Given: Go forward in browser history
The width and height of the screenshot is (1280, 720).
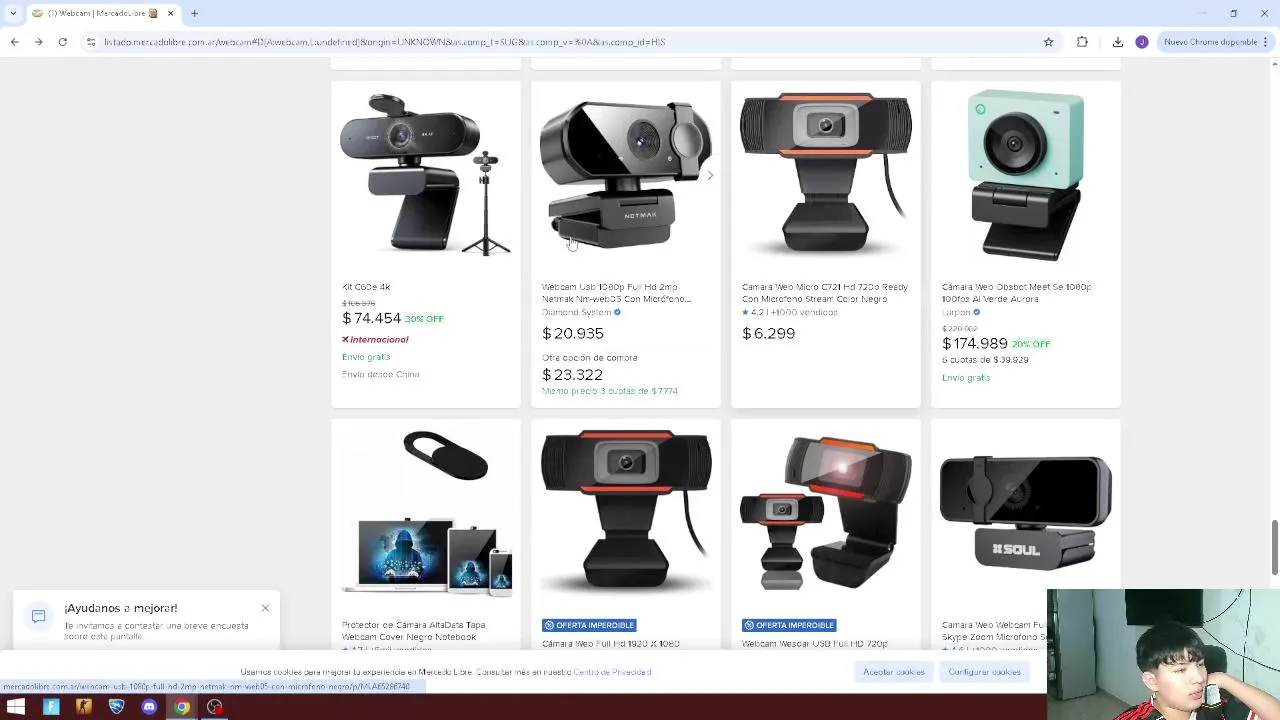Looking at the screenshot, I should click(x=38, y=42).
